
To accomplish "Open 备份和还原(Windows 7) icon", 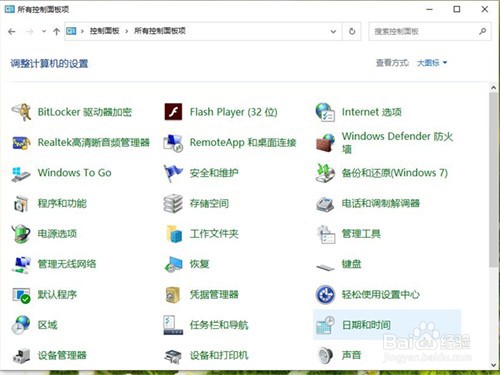I will [325, 173].
